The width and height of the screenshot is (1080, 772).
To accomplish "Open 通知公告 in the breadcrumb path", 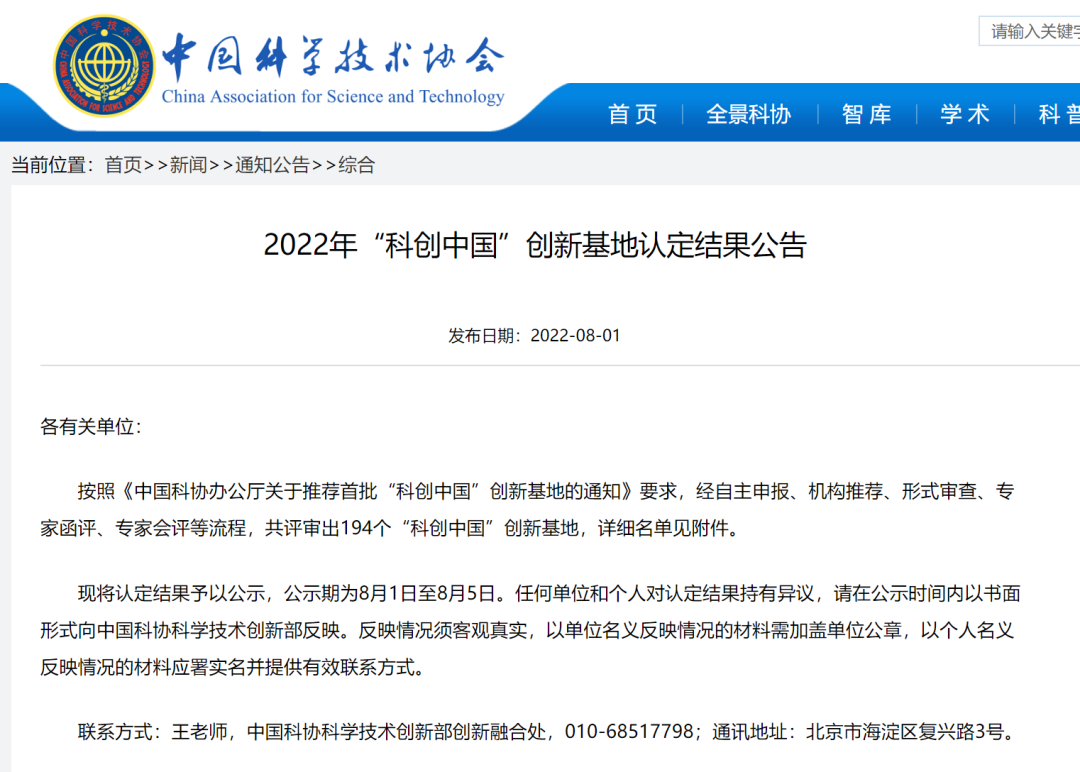I will coord(272,165).
